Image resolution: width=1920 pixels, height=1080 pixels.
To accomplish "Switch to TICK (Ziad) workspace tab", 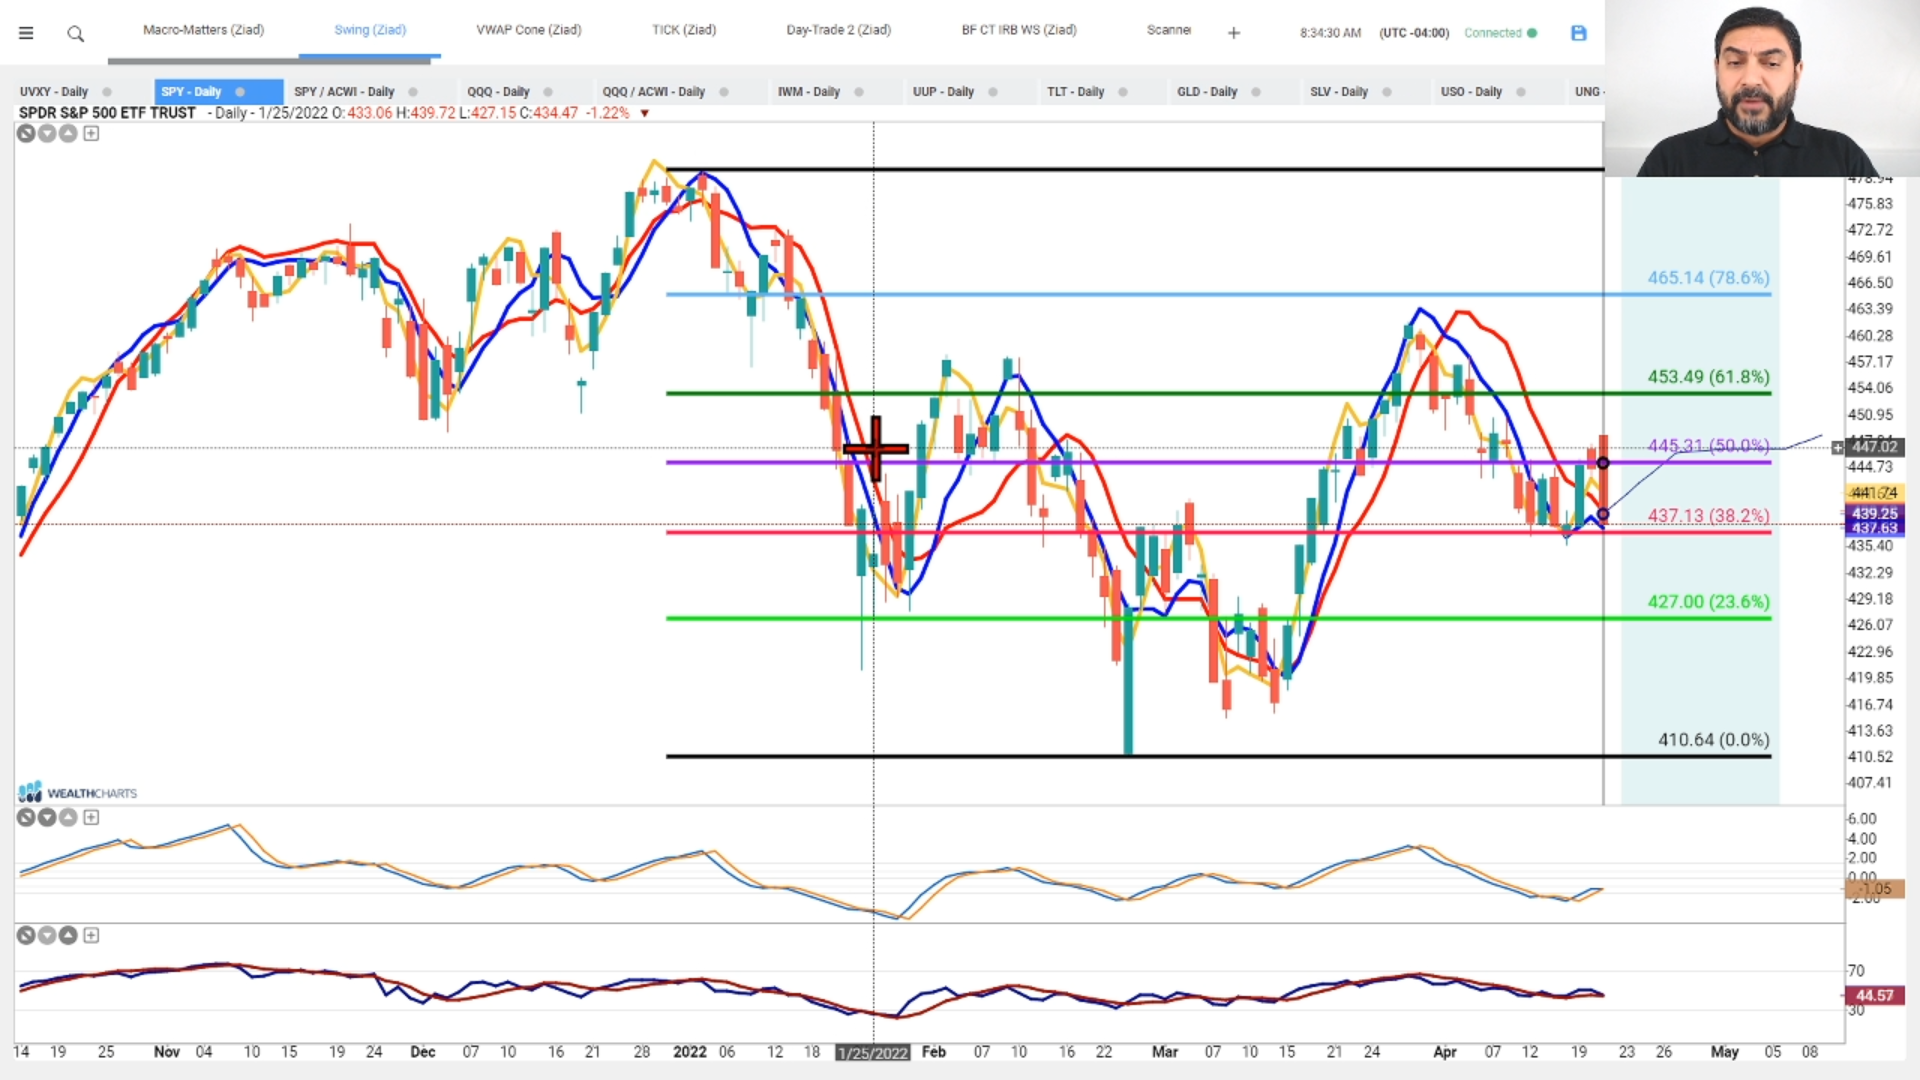I will coord(684,30).
